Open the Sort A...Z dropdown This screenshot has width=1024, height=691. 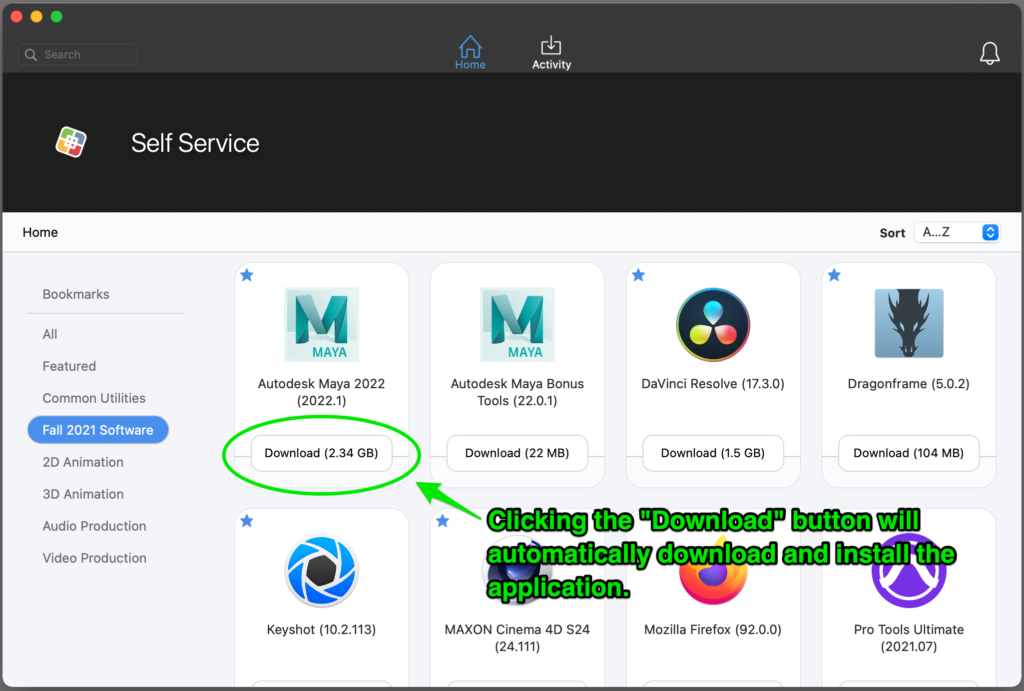[x=957, y=233]
